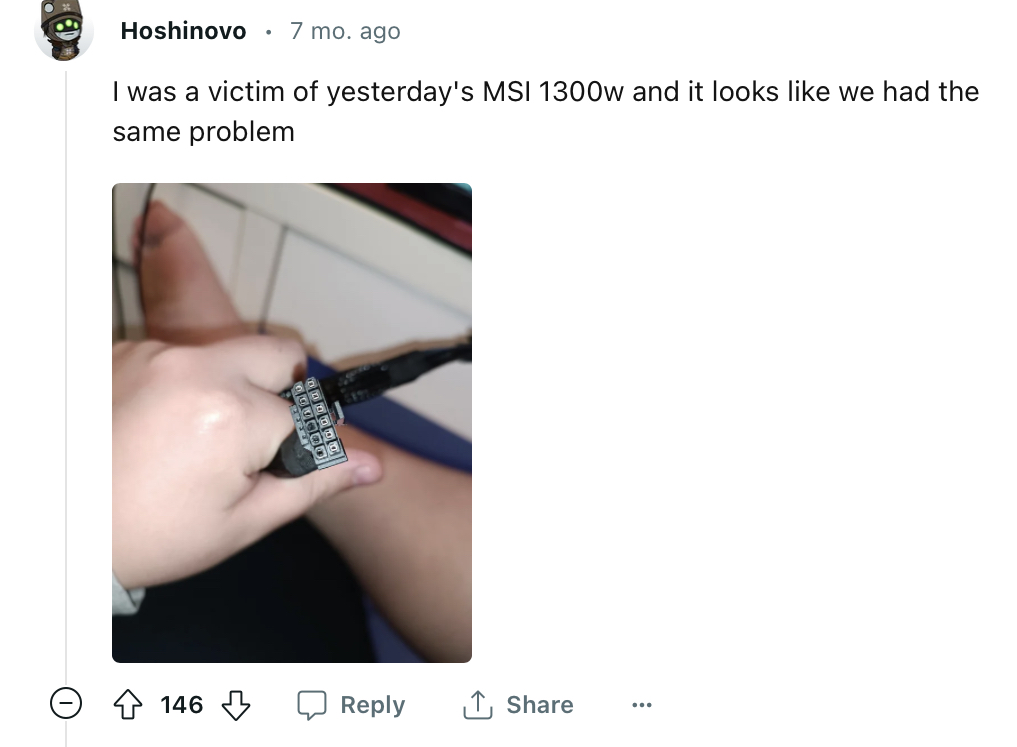1017x747 pixels.
Task: Click the Reply label
Action: pos(372,705)
